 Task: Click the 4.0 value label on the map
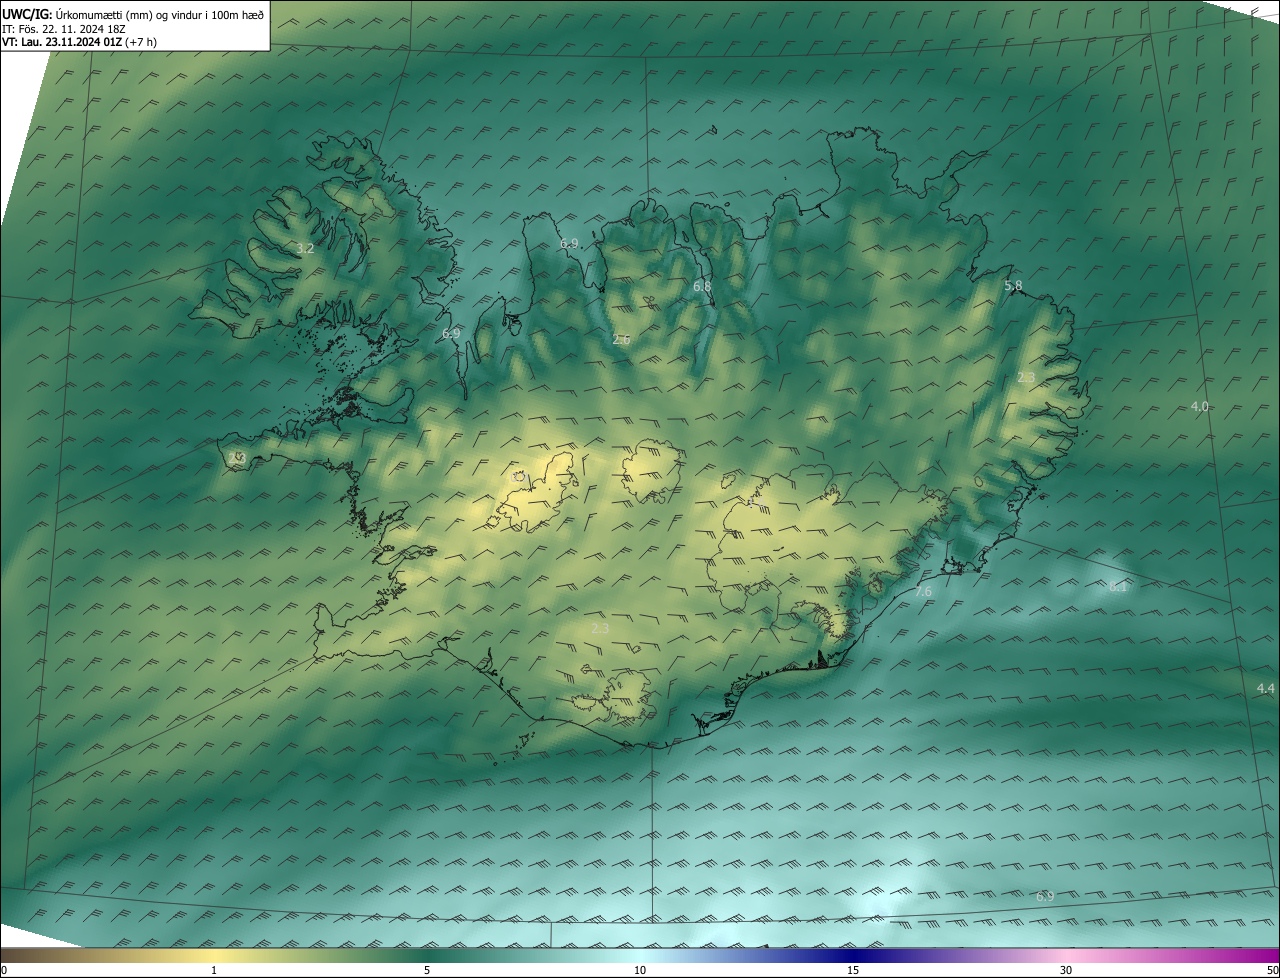pyautogui.click(x=1200, y=406)
